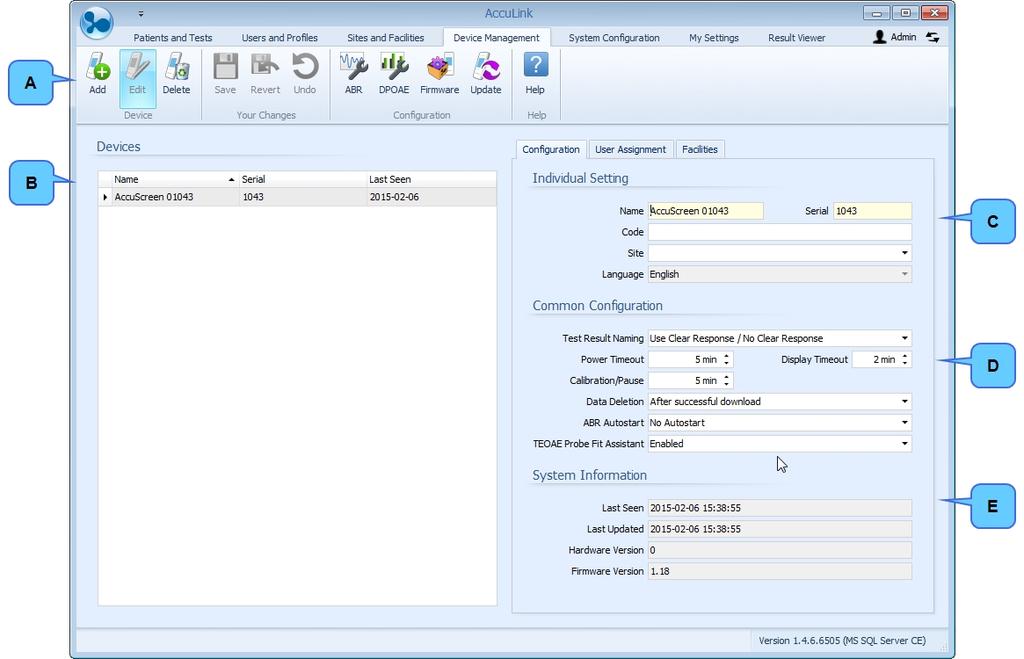Viewport: 1024px width, 659px height.
Task: Click the Last Updated field value
Action: 780,529
